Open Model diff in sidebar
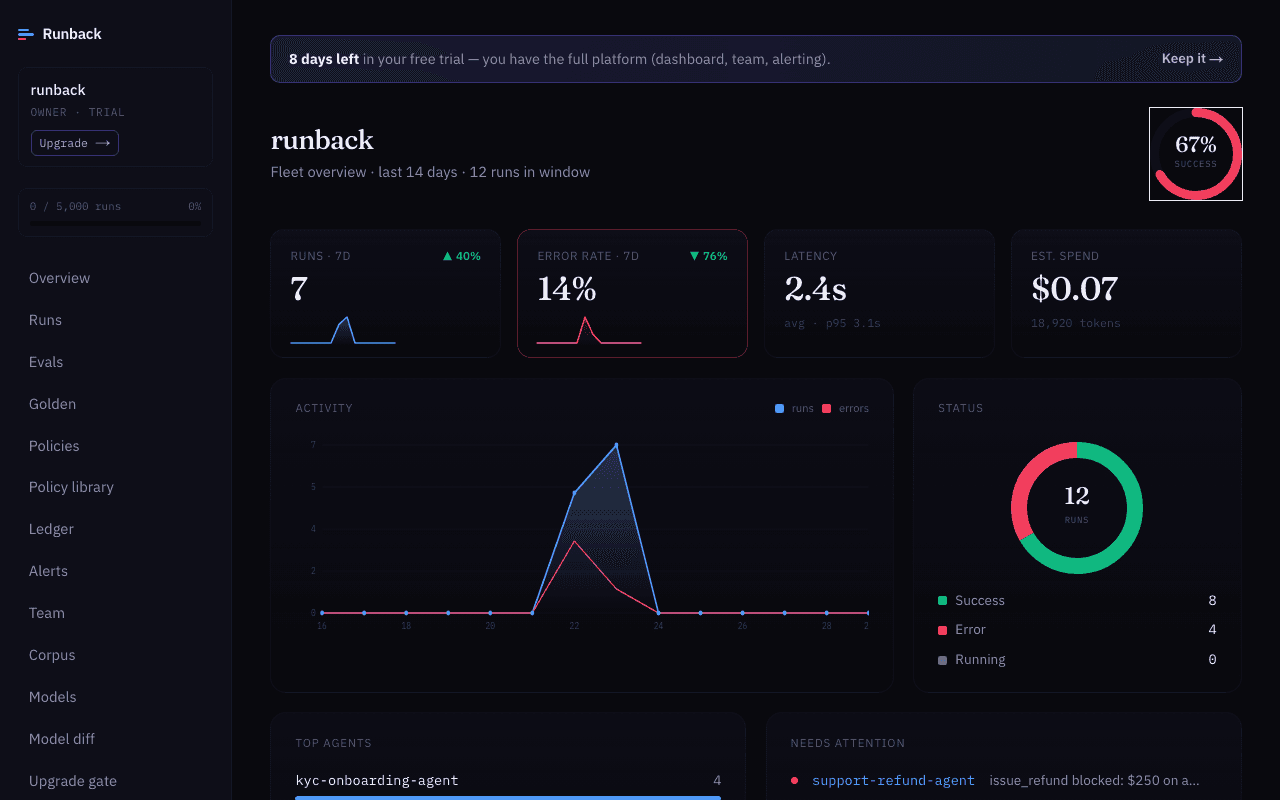 click(62, 739)
